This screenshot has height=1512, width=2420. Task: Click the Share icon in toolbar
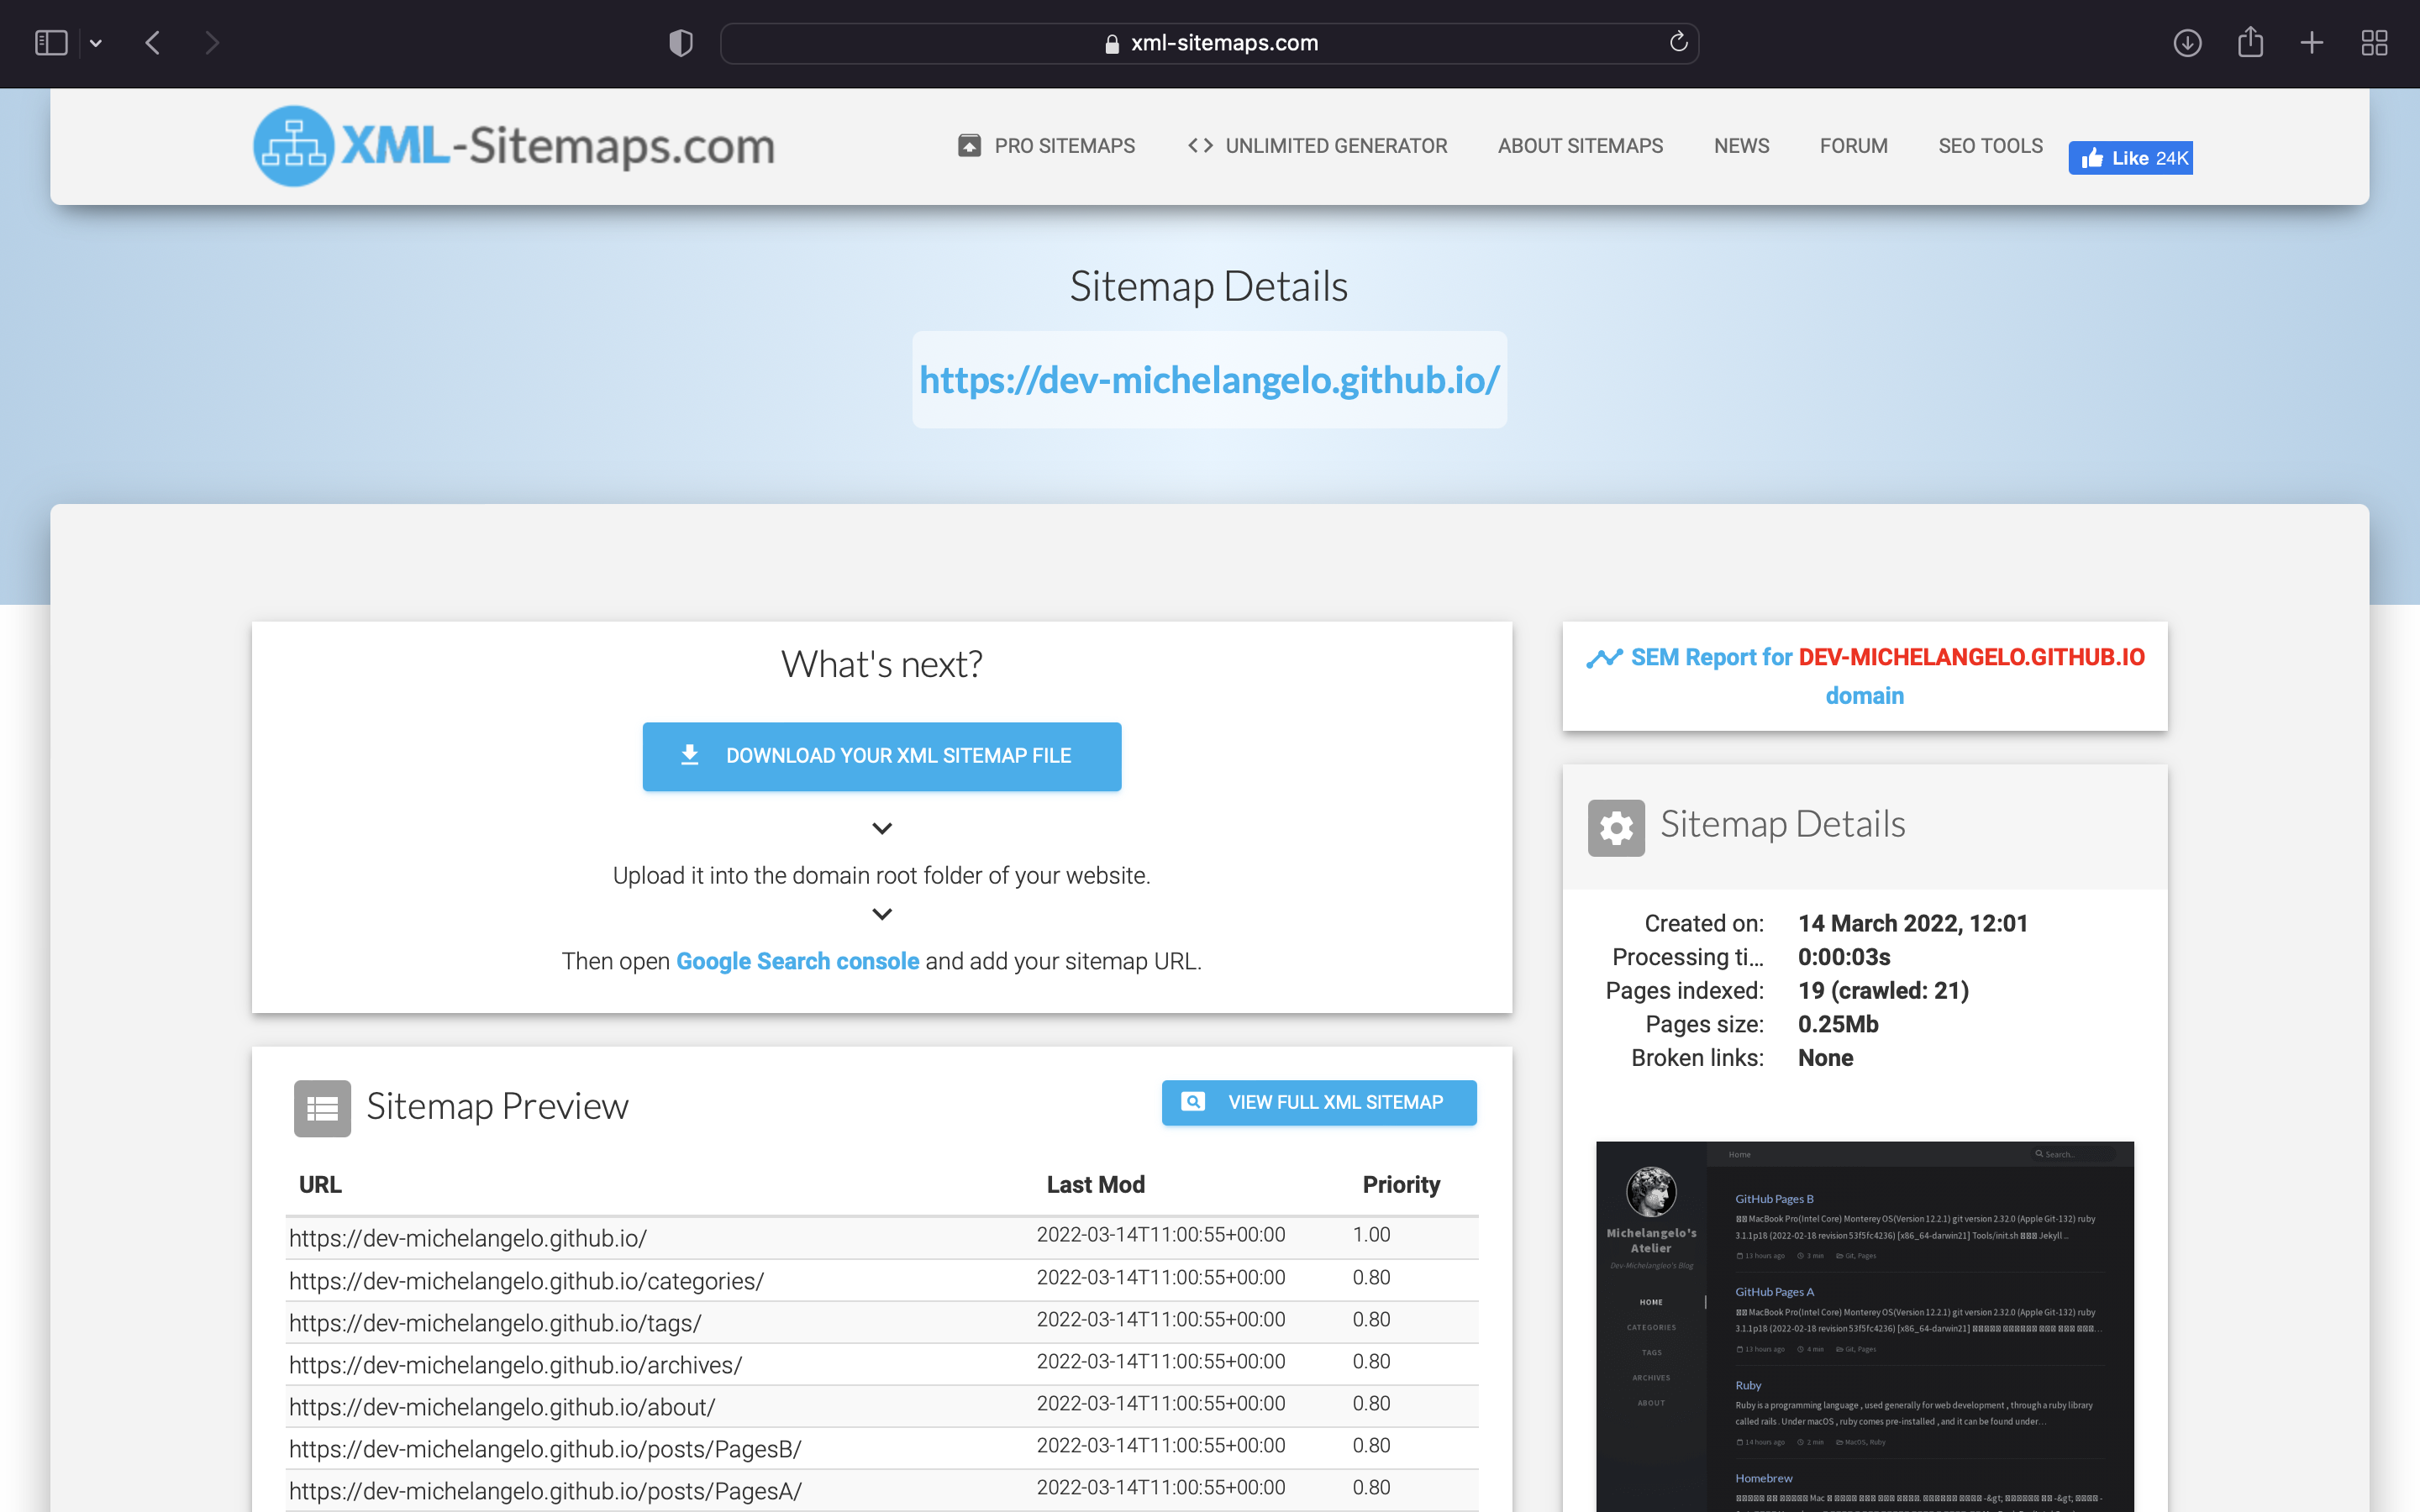(x=2250, y=43)
